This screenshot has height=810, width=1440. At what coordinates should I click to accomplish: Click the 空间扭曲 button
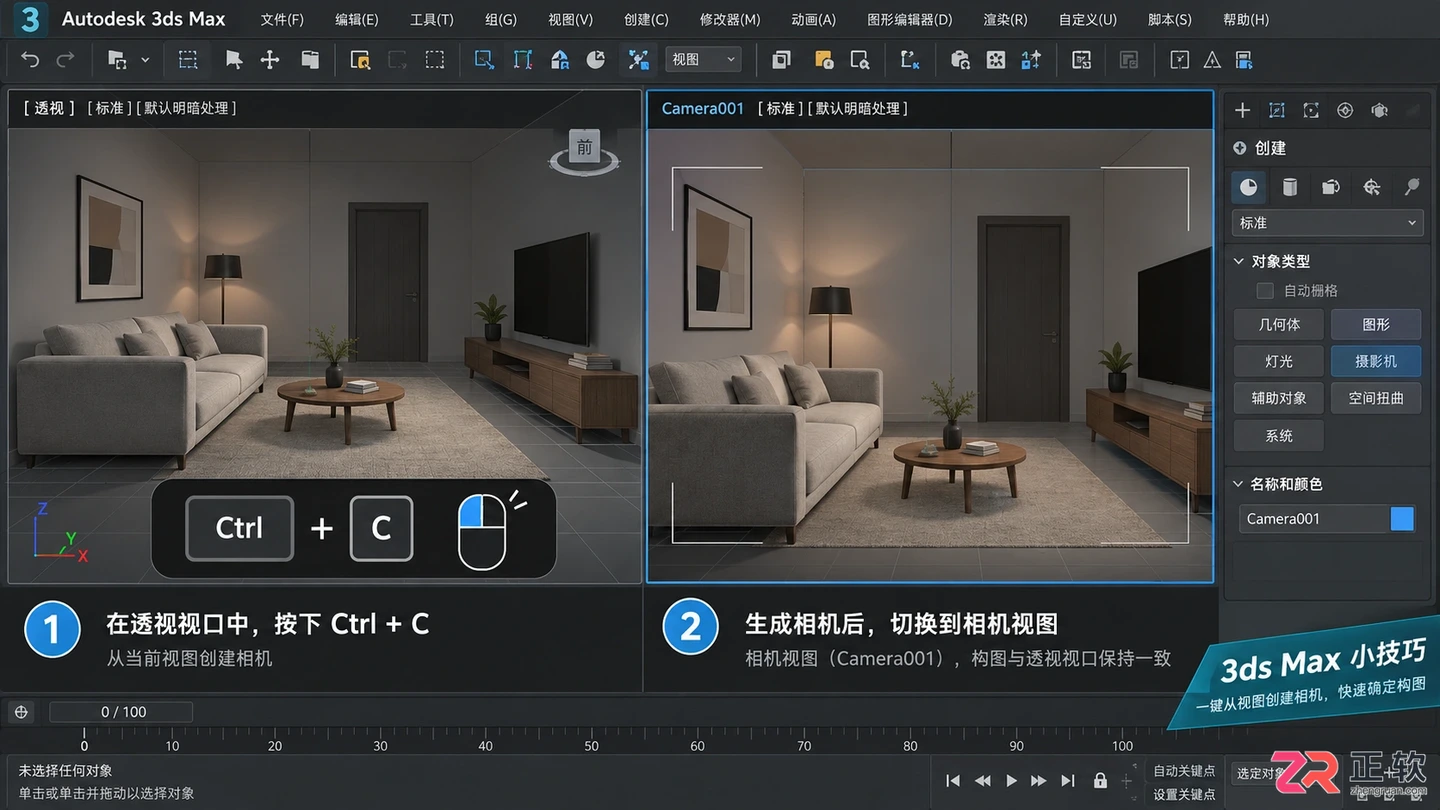[x=1376, y=398]
